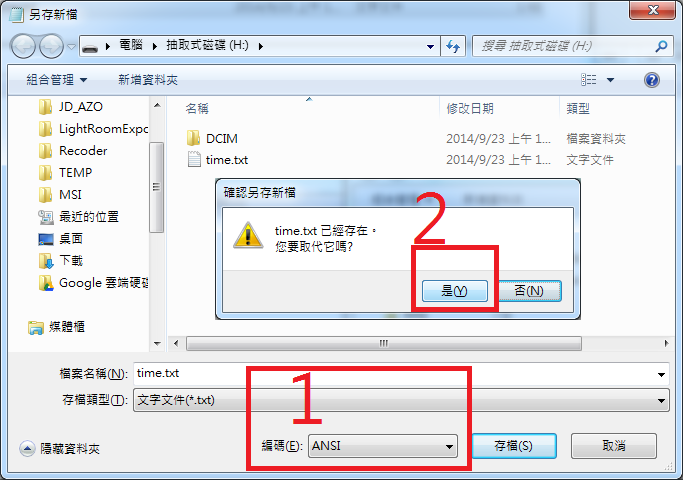The width and height of the screenshot is (683, 480).
Task: Select the DCIM folder icon
Action: coord(193,139)
